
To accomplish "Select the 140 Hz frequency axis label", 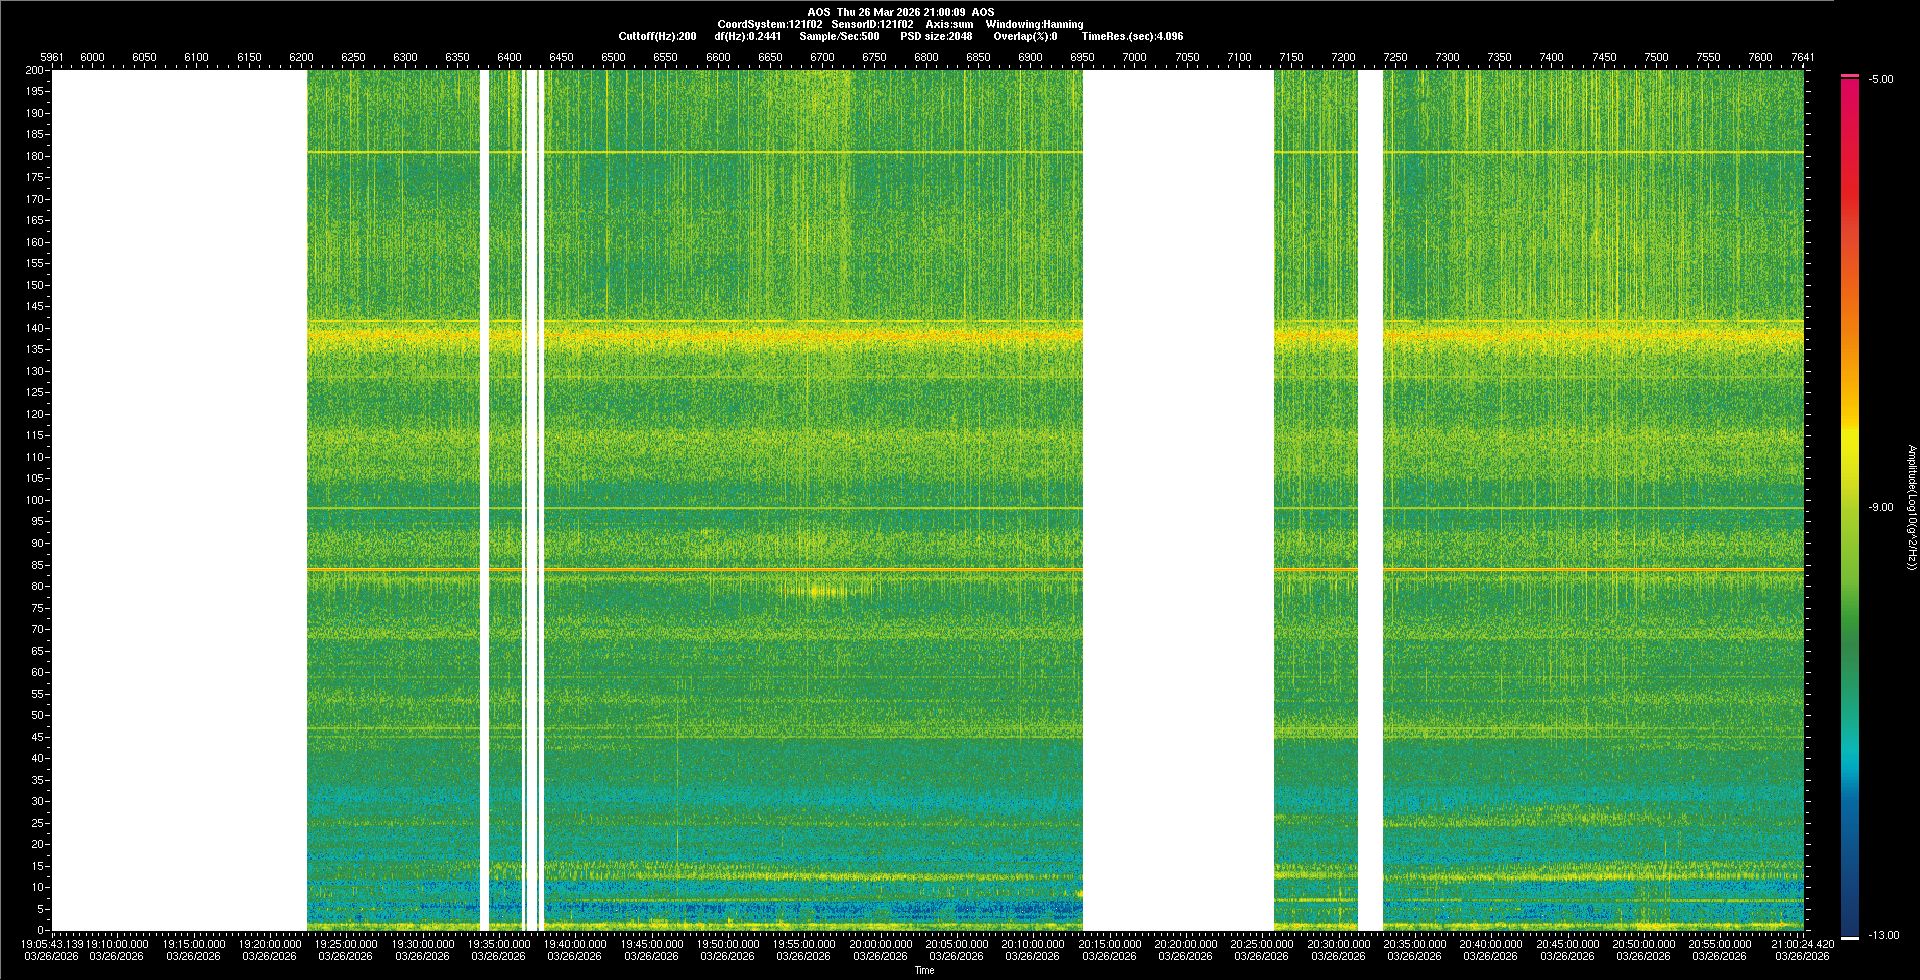I will point(35,328).
